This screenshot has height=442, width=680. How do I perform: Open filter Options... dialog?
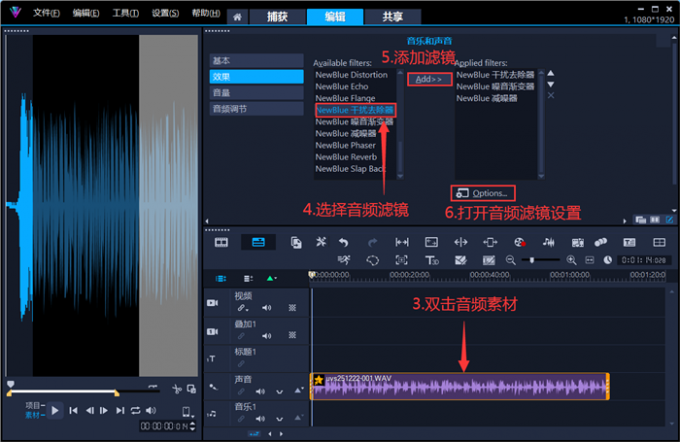pos(483,193)
